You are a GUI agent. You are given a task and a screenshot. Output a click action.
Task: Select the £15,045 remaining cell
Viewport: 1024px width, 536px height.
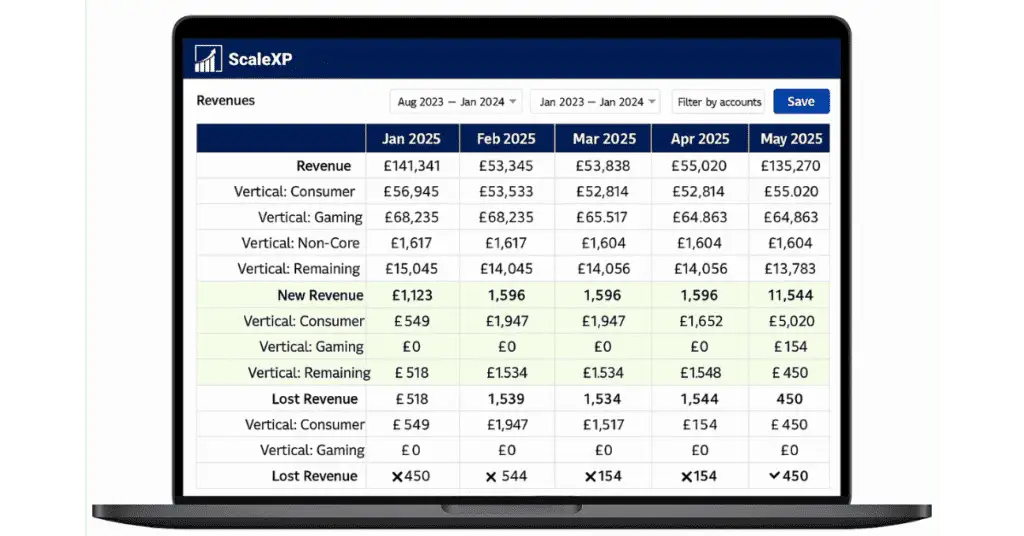411,268
